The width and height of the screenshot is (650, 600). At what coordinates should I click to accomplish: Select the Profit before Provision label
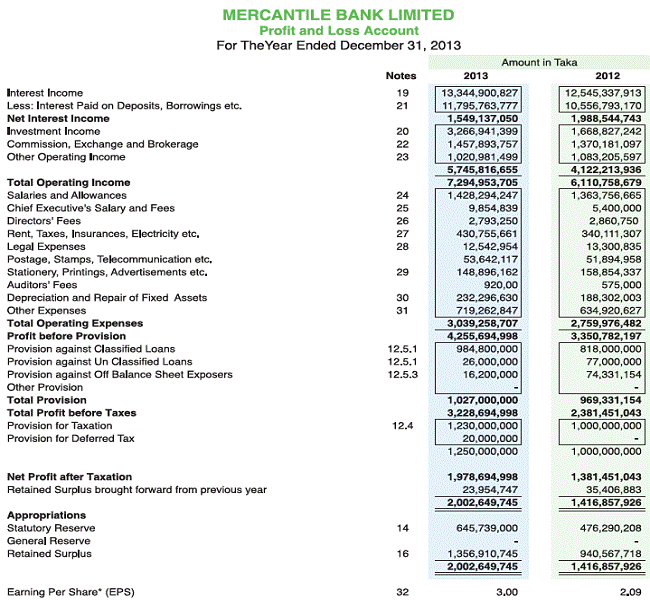coord(66,336)
